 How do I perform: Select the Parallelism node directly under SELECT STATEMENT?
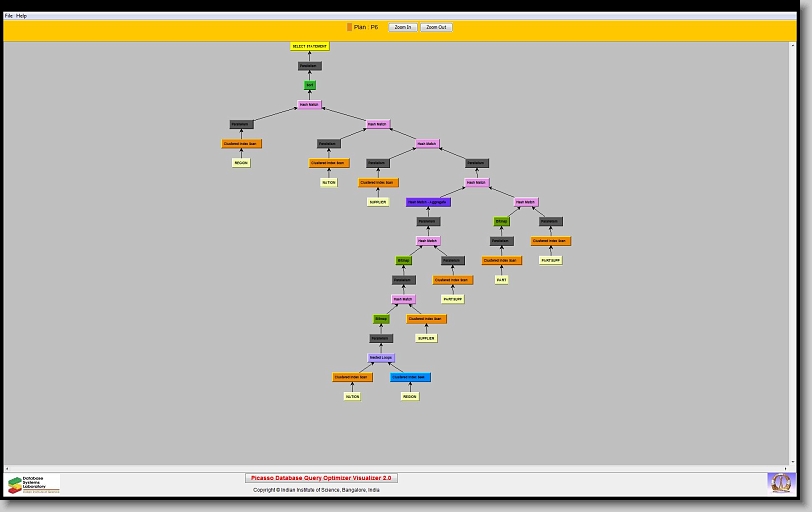(x=310, y=66)
